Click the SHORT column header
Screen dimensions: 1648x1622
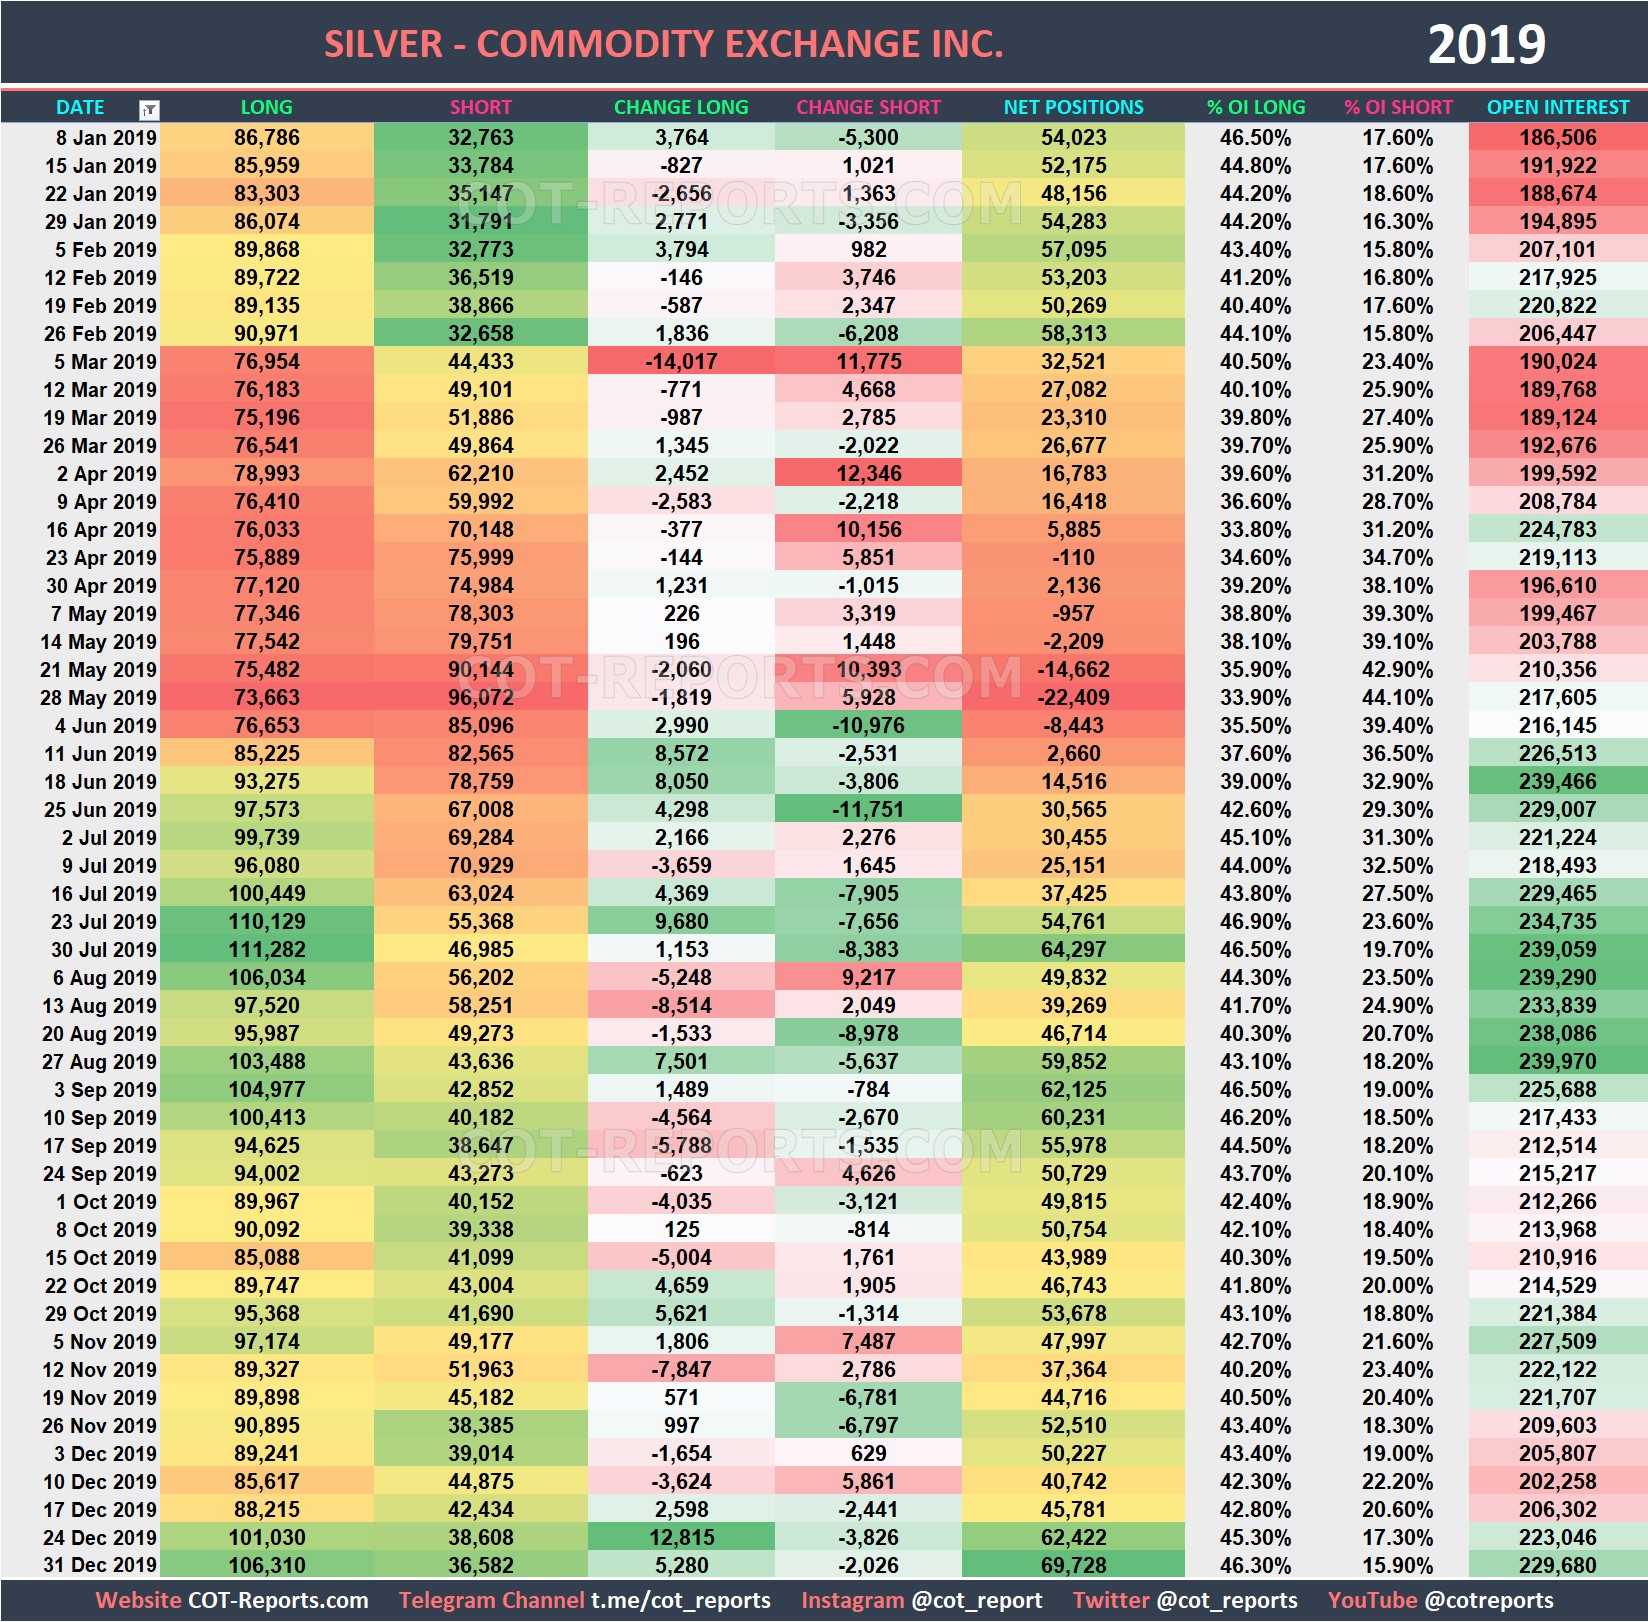pos(480,107)
